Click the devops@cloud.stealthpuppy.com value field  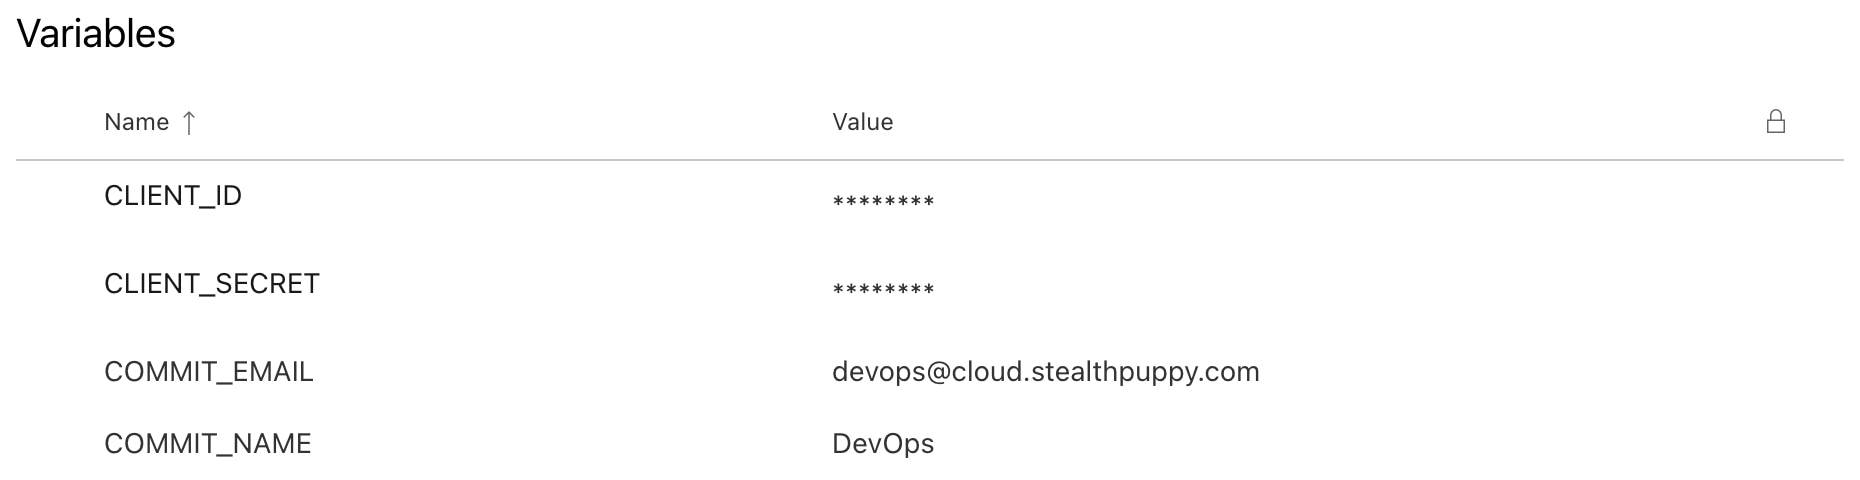1046,372
